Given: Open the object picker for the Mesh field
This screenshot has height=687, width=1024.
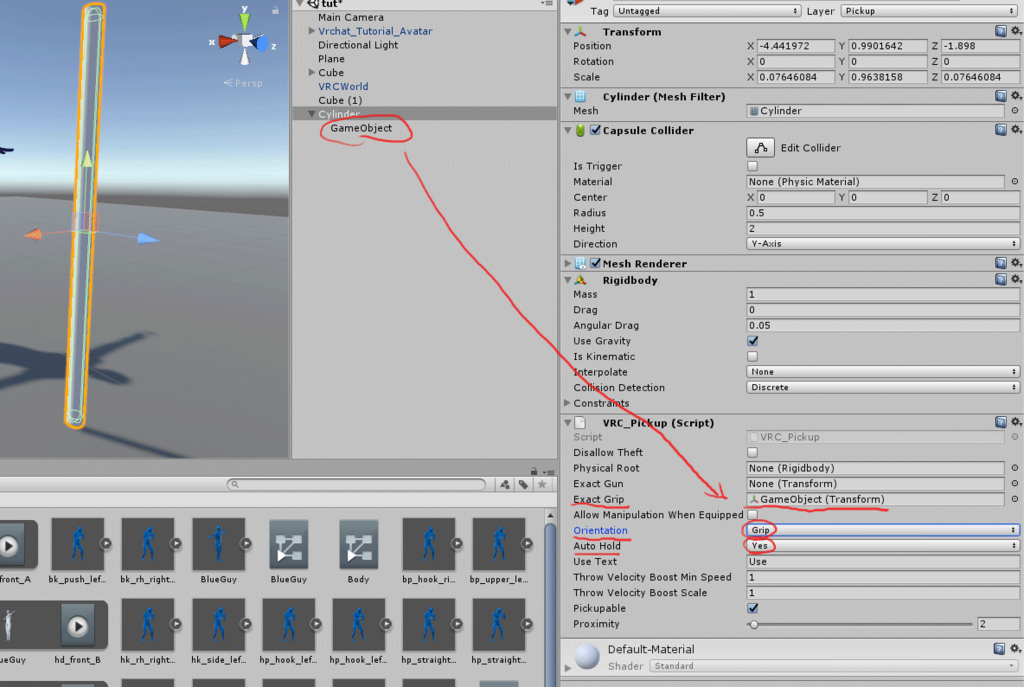Looking at the screenshot, I should click(x=1015, y=110).
